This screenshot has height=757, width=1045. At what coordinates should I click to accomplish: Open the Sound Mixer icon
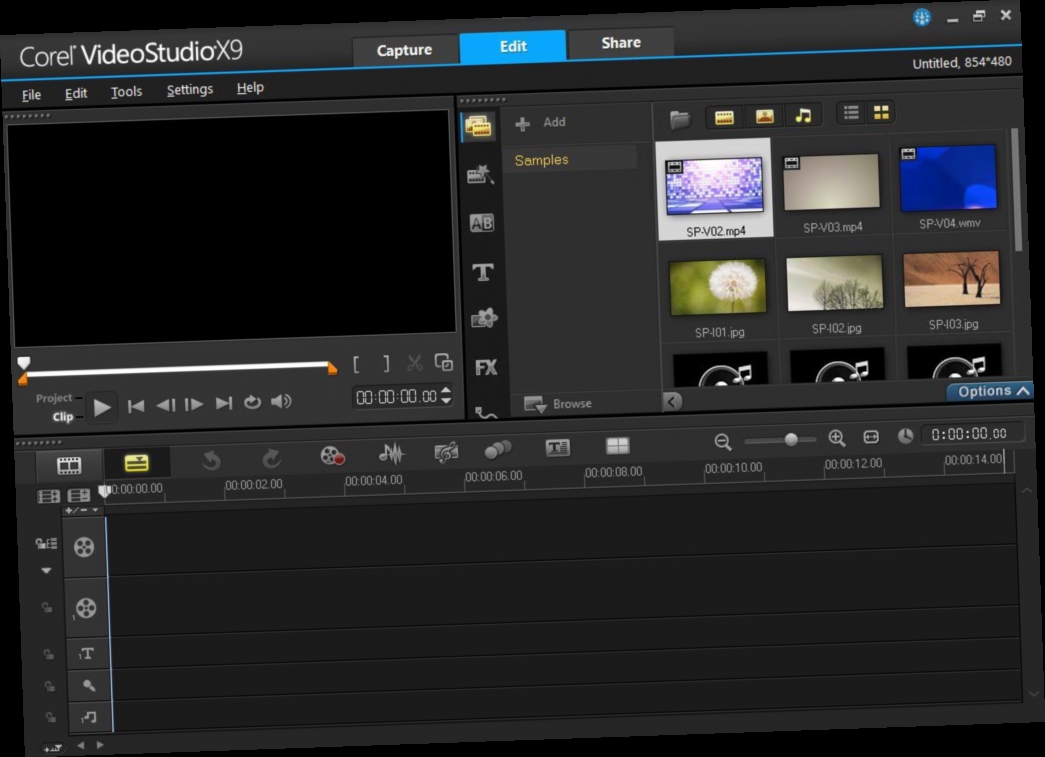click(391, 453)
